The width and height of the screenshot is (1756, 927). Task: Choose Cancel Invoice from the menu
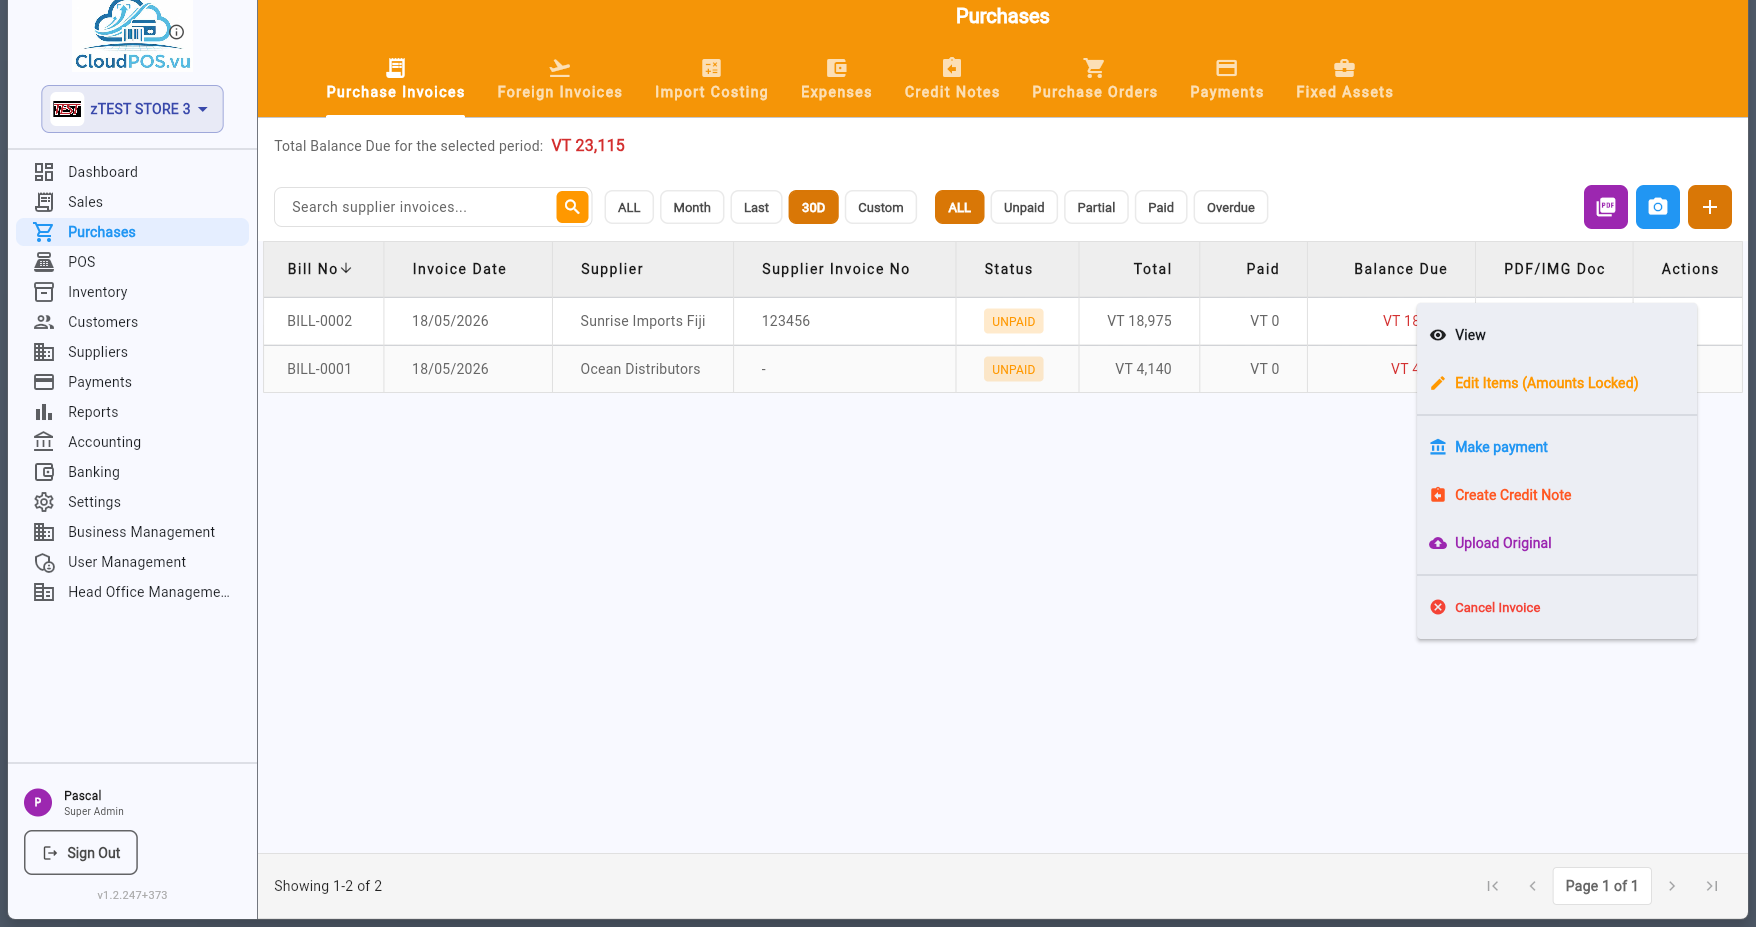1557,607
